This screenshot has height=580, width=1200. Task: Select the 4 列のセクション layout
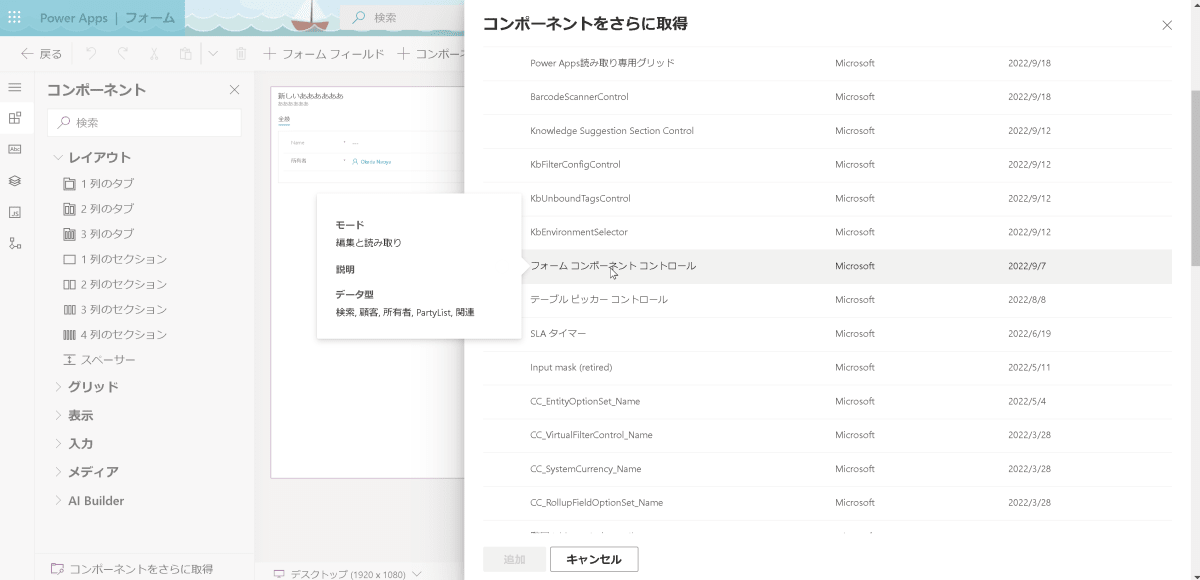coord(114,334)
